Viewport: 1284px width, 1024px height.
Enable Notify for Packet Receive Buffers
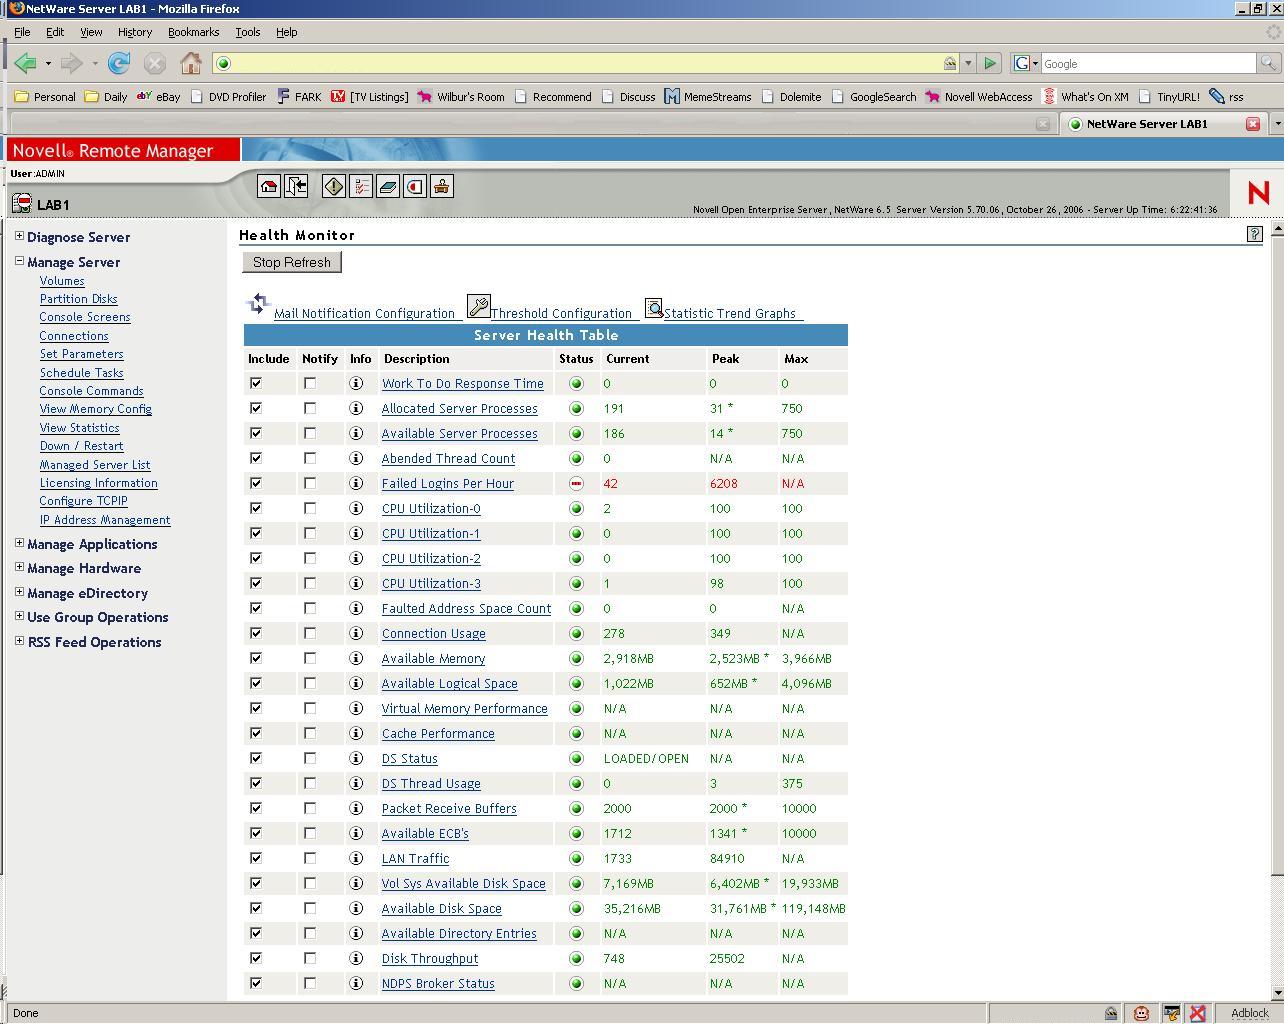310,808
